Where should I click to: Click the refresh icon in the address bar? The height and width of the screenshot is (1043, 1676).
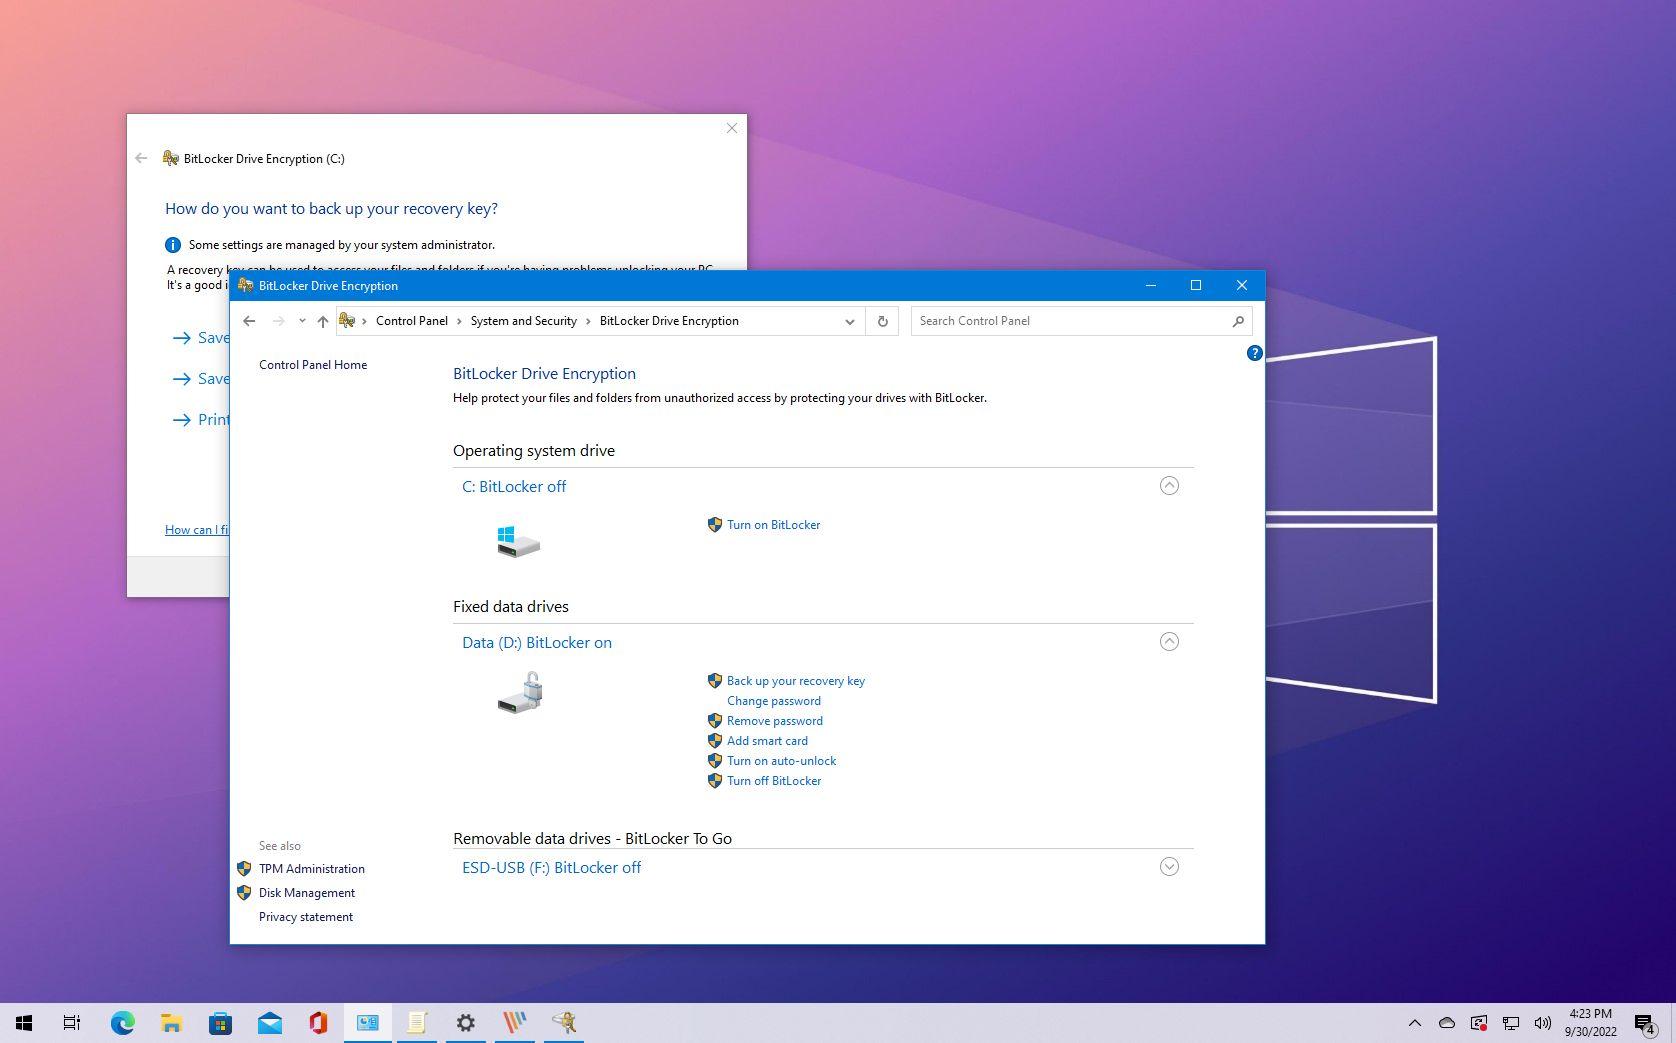pos(882,321)
